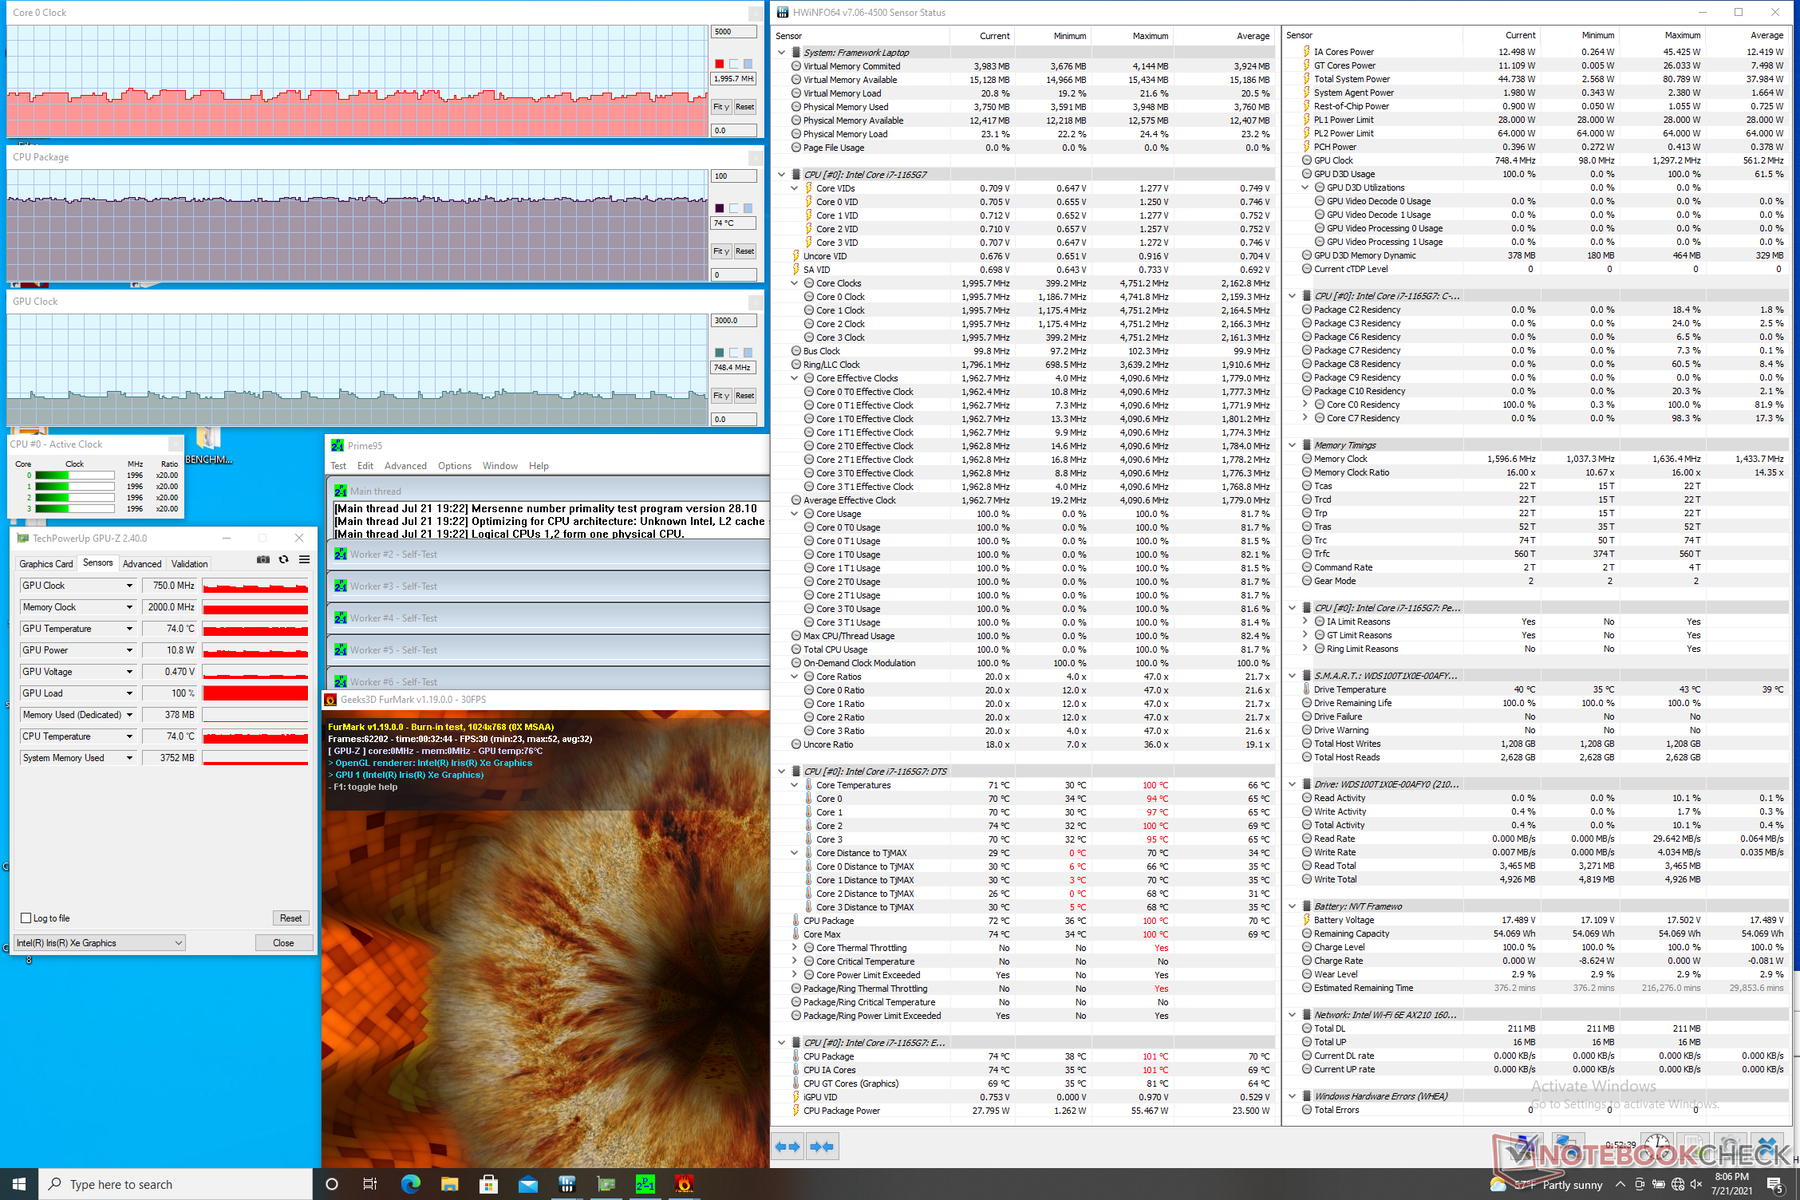The width and height of the screenshot is (1800, 1200).
Task: Click the HWiNFO clock timer icon
Action: (1657, 1146)
